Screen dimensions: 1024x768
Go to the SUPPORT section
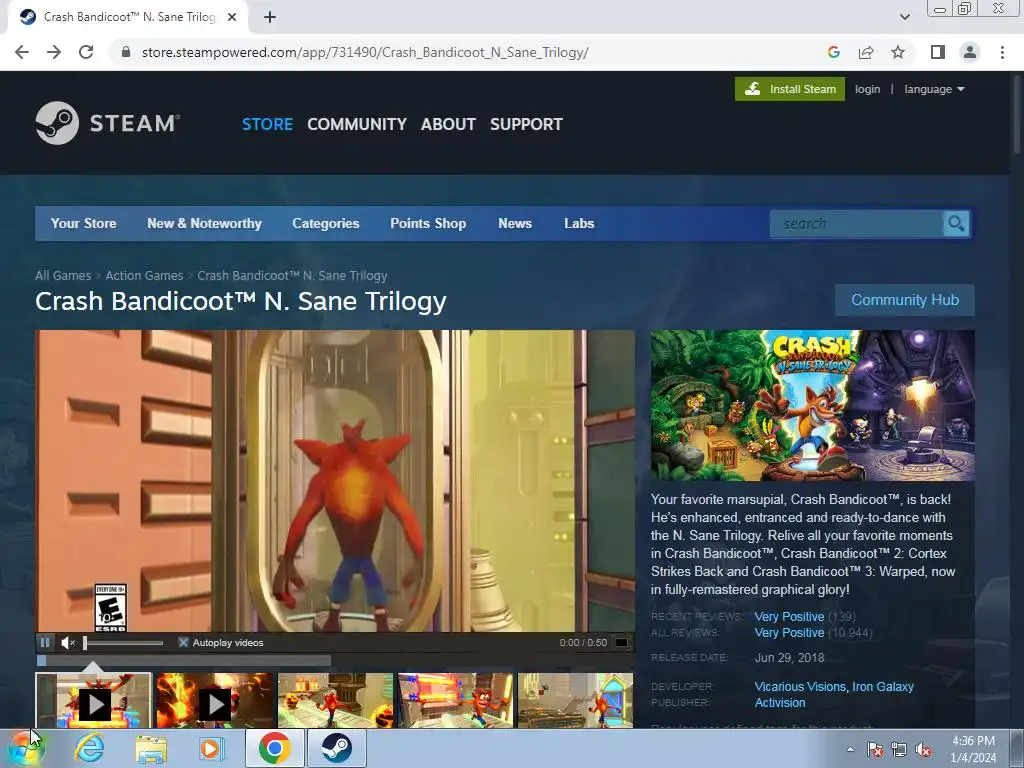pos(526,124)
